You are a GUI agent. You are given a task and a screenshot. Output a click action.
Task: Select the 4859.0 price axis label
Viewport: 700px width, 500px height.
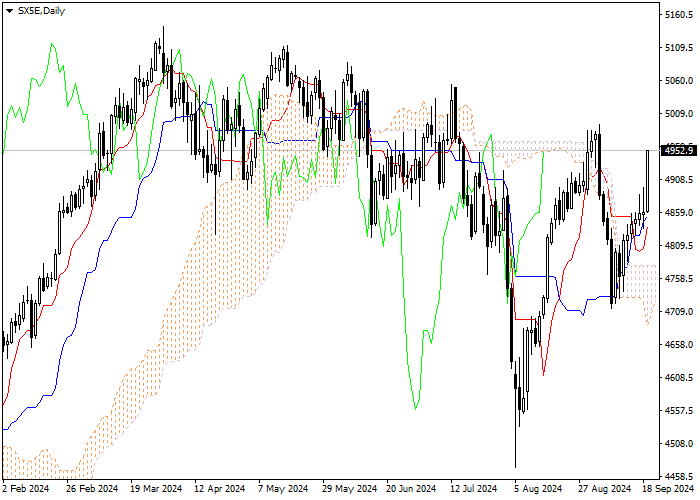pos(679,213)
